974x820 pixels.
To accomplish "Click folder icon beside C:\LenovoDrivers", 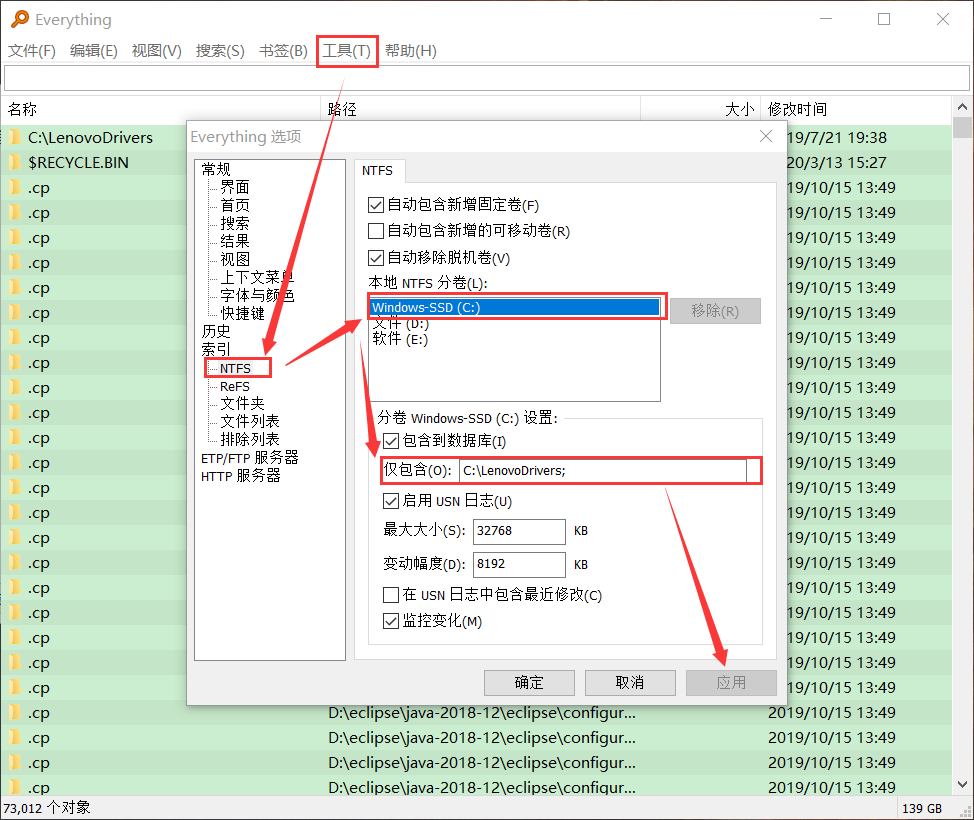I will click(x=14, y=137).
